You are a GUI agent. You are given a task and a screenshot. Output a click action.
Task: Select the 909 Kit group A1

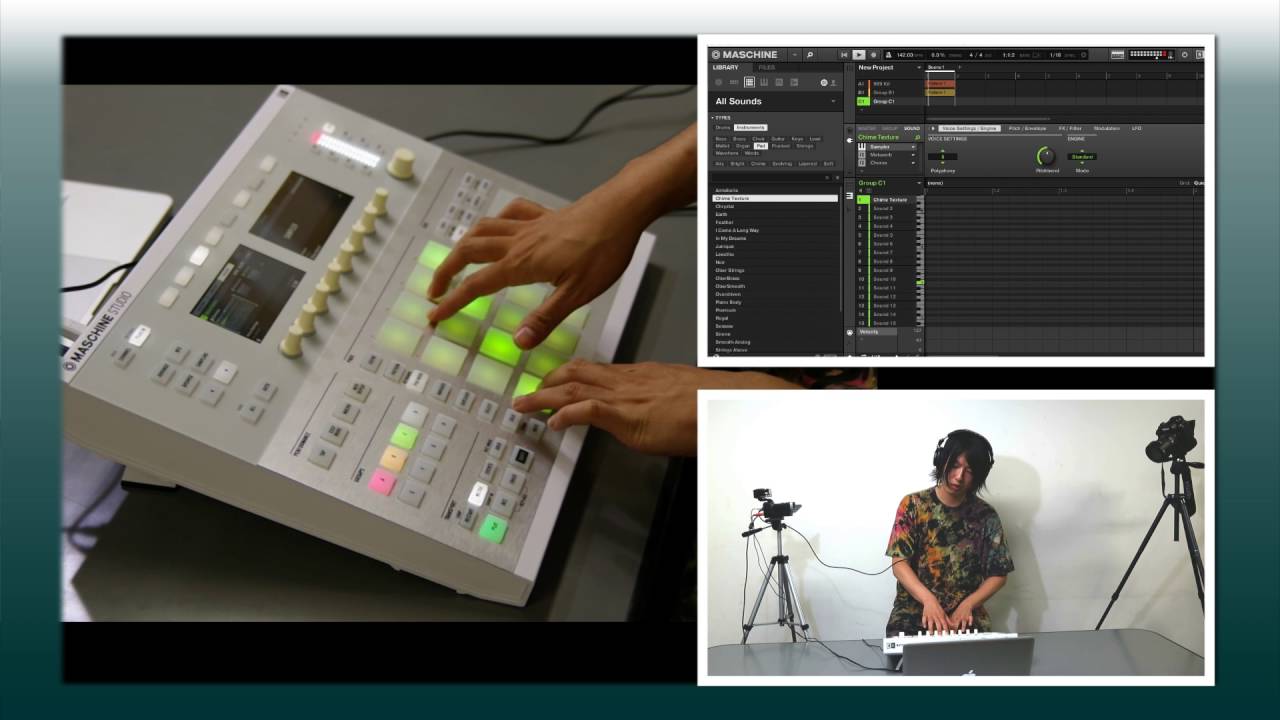[x=890, y=84]
